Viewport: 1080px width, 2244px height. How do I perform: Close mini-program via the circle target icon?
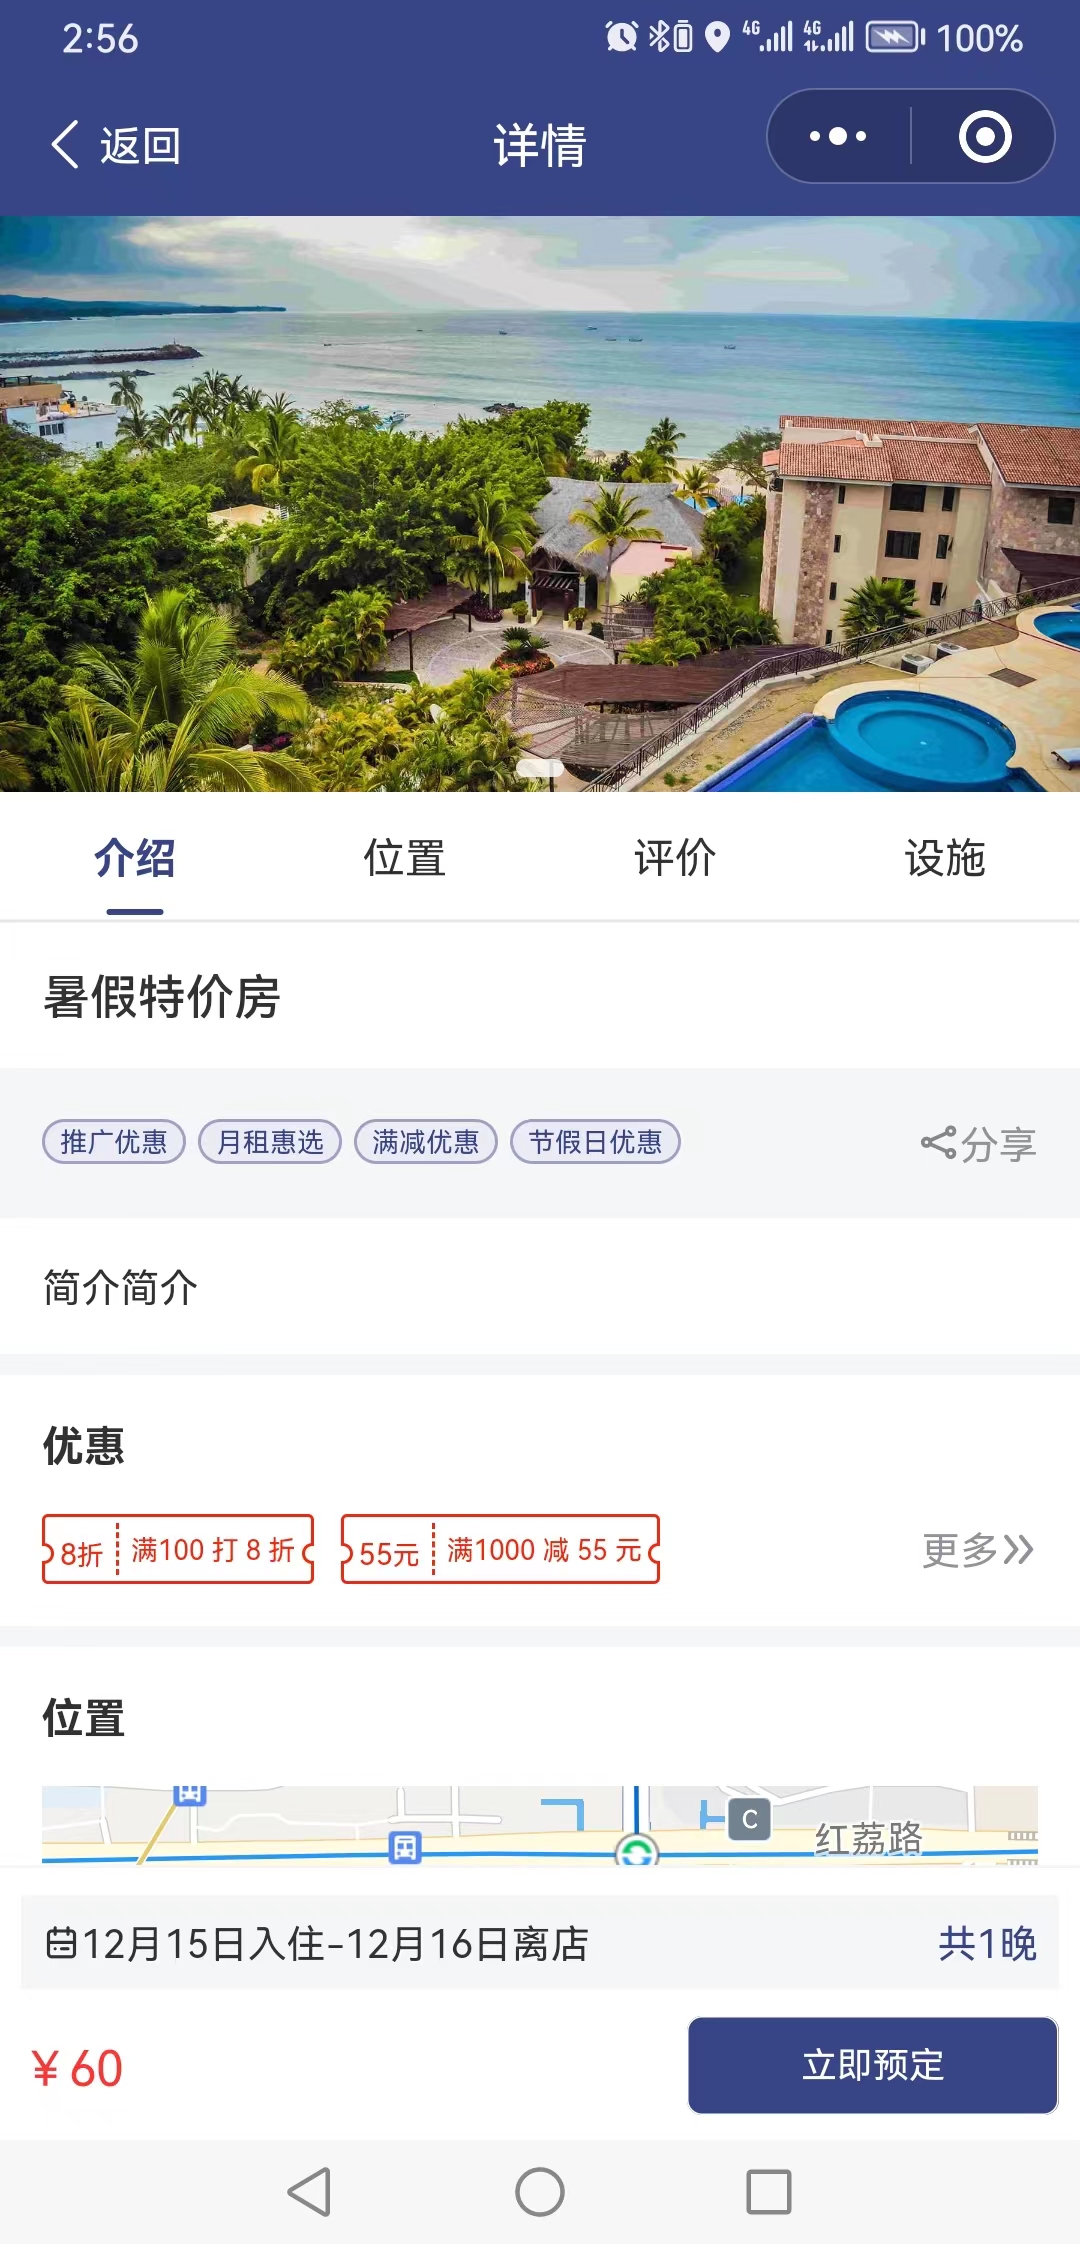point(985,136)
